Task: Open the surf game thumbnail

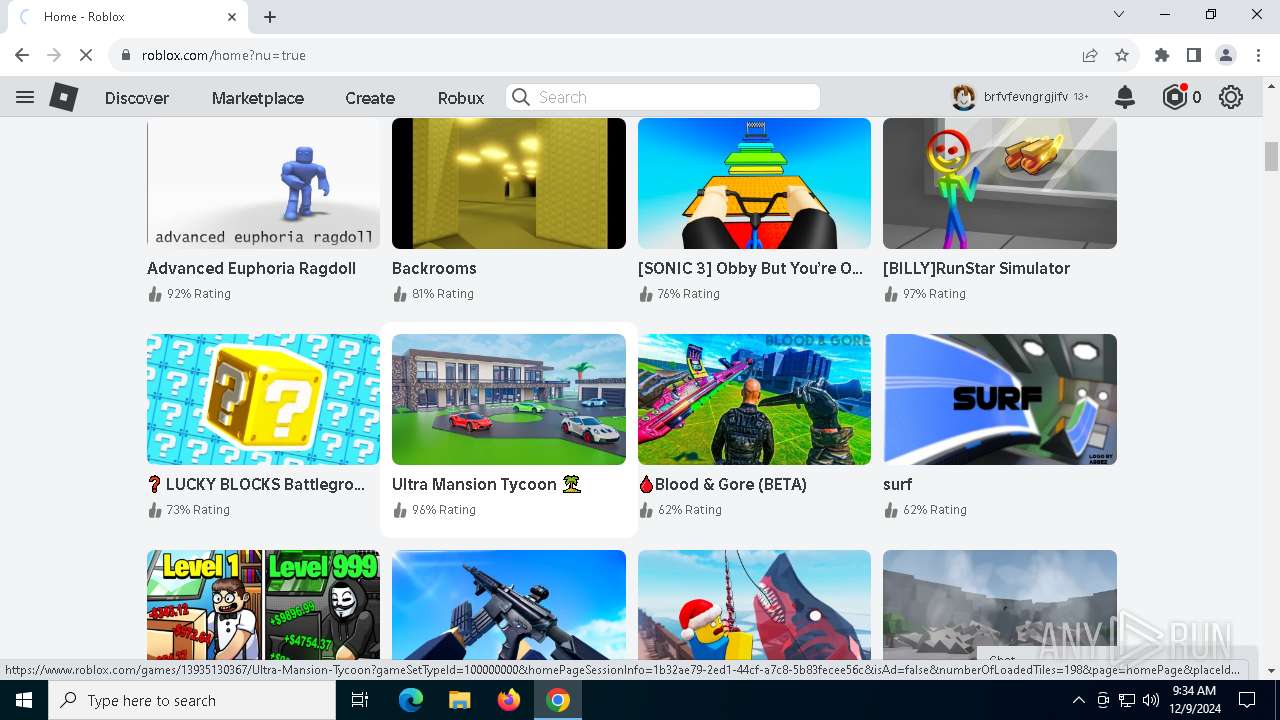Action: pyautogui.click(x=1000, y=399)
